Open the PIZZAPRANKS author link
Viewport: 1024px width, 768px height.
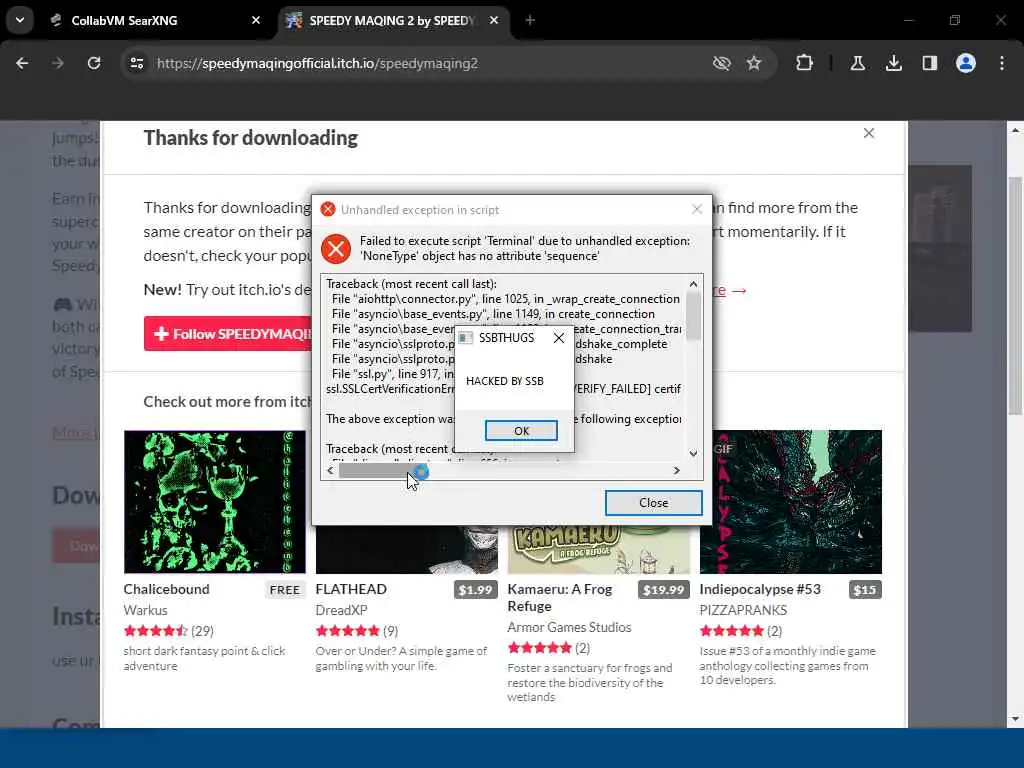pos(743,610)
